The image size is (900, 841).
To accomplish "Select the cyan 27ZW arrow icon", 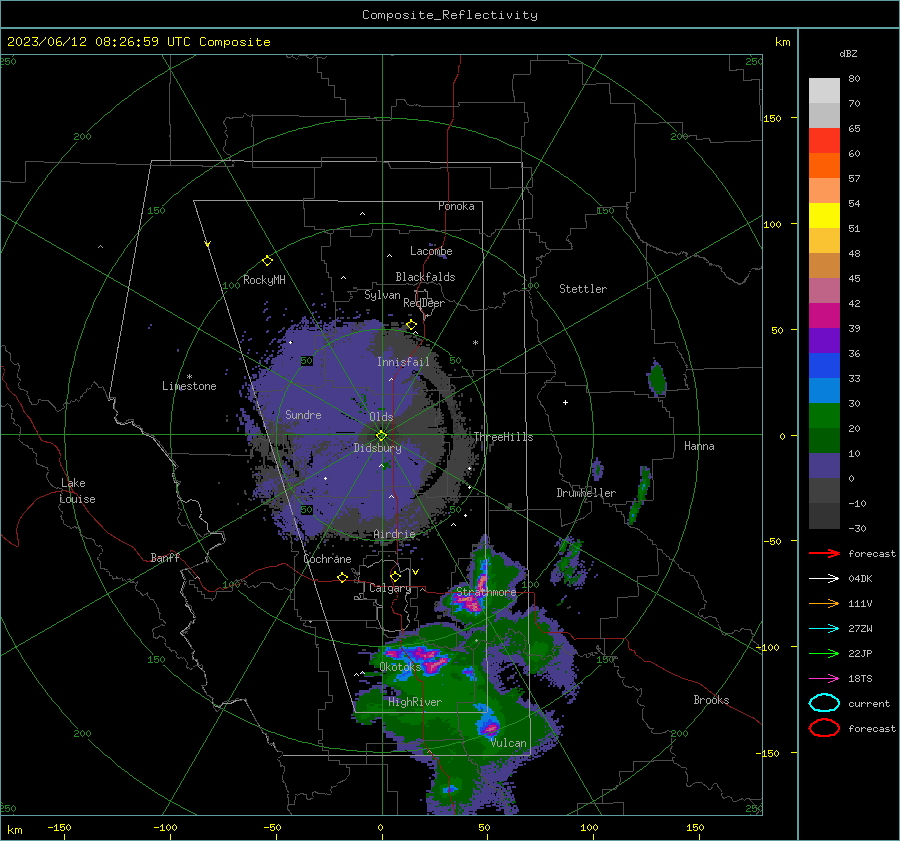I will [x=824, y=629].
